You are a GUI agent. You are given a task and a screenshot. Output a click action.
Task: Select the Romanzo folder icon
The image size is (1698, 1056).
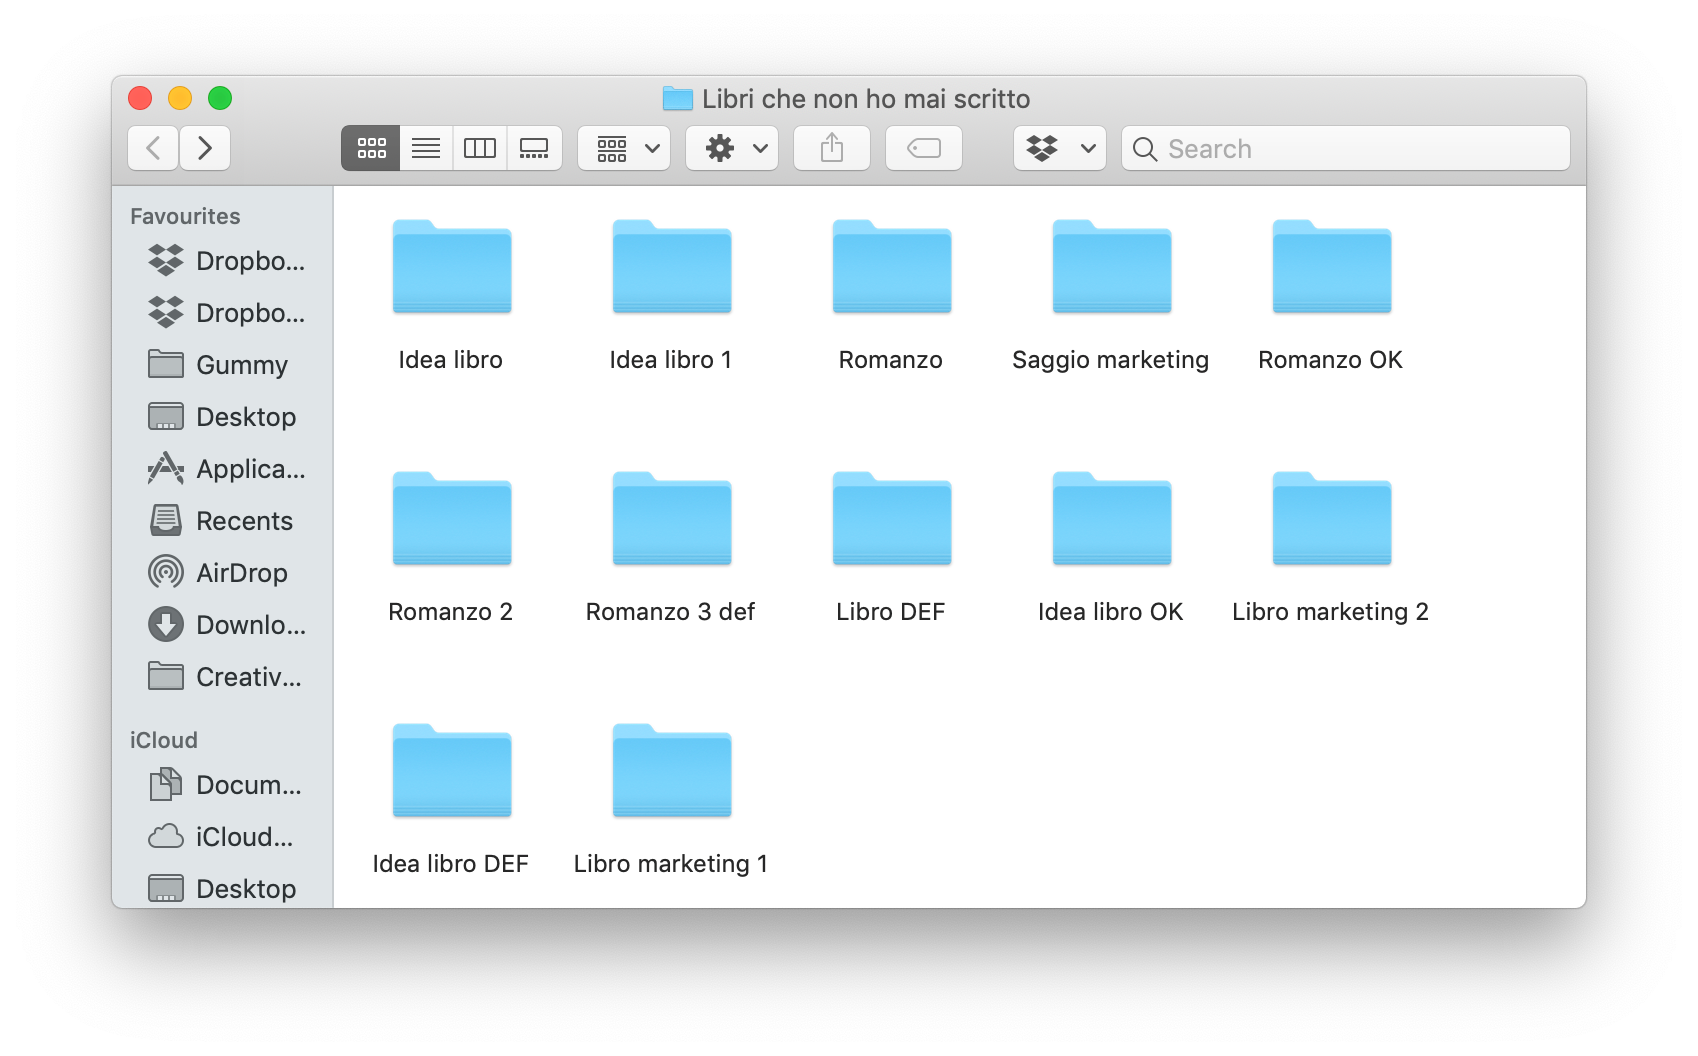coord(892,266)
